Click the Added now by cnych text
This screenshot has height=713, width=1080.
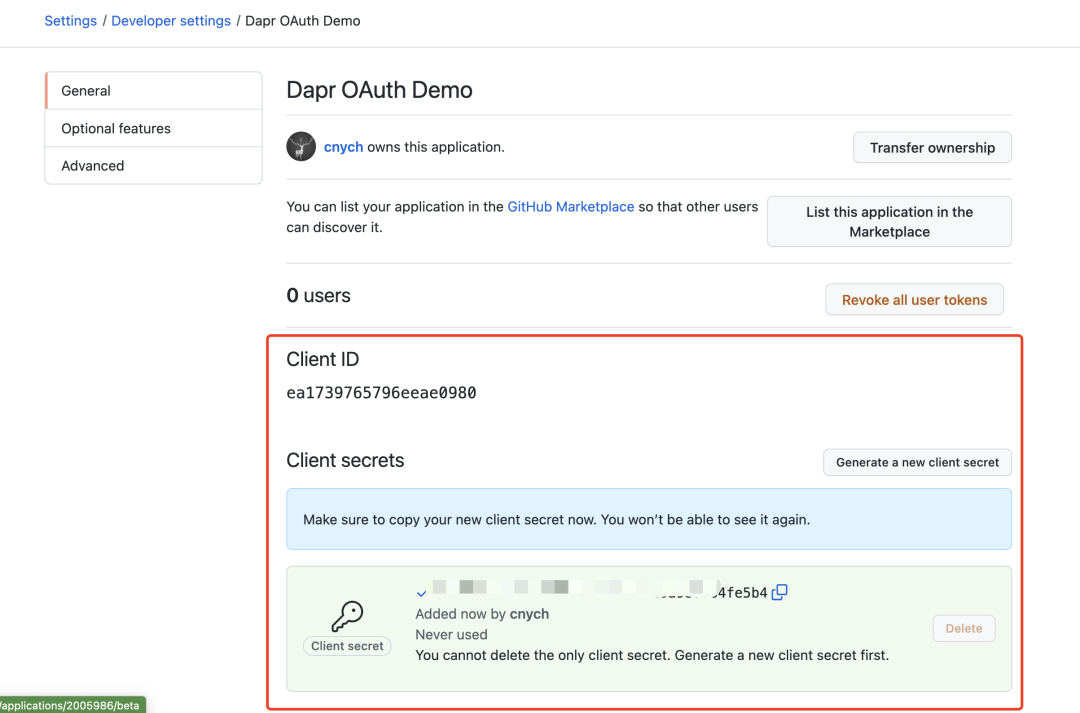pos(482,614)
